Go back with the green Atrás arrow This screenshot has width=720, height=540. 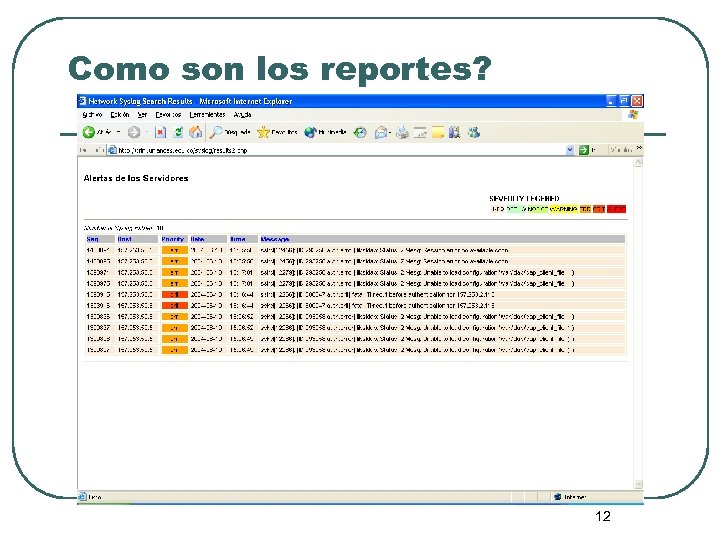click(89, 132)
